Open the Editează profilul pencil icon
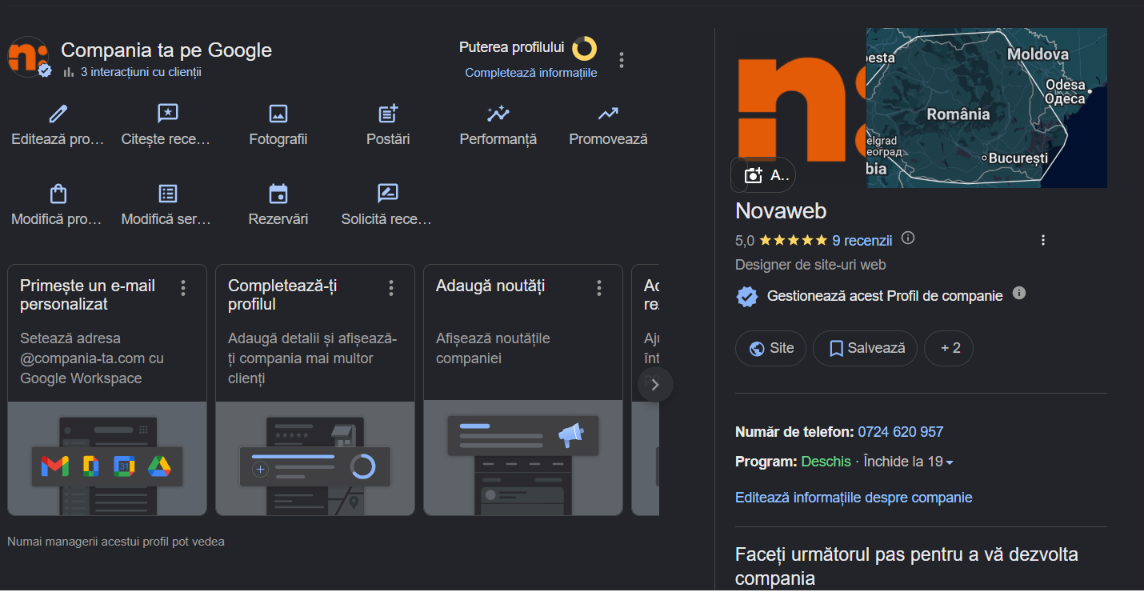1144x591 pixels. pyautogui.click(x=58, y=114)
